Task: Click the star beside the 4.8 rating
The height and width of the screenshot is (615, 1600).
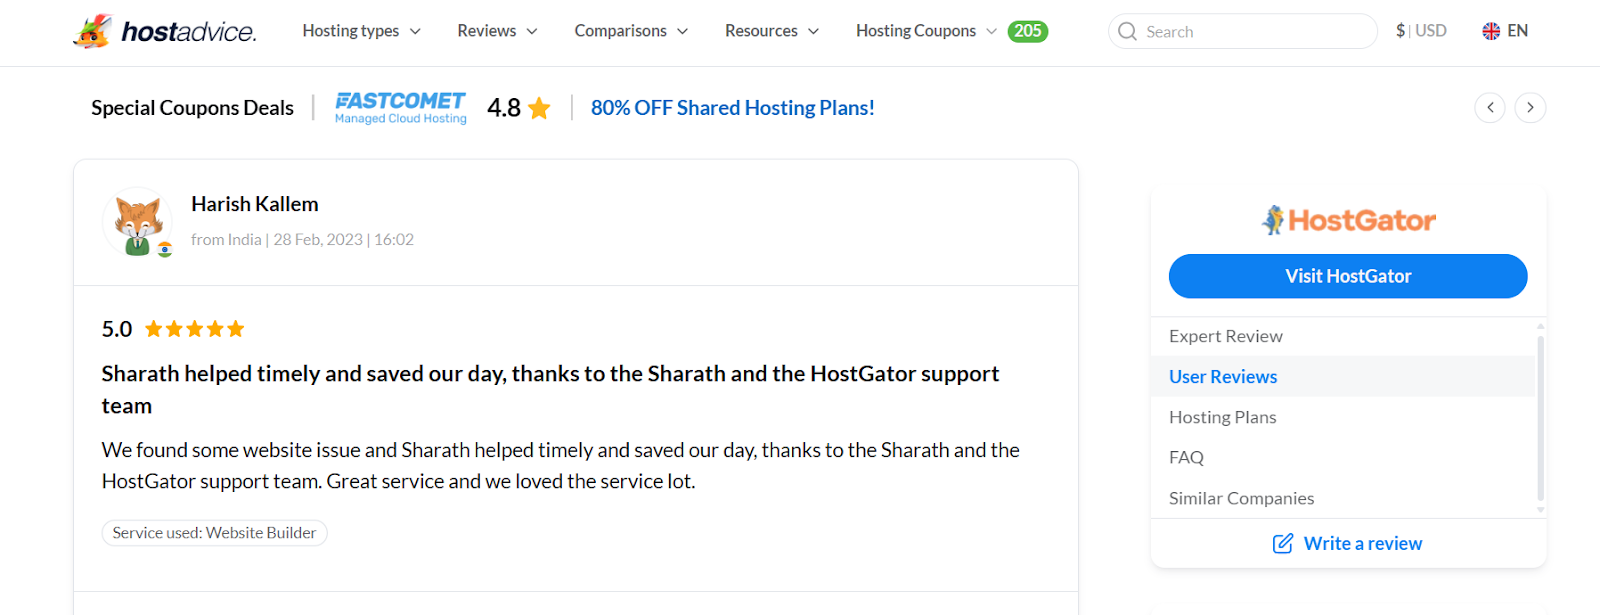Action: click(540, 107)
